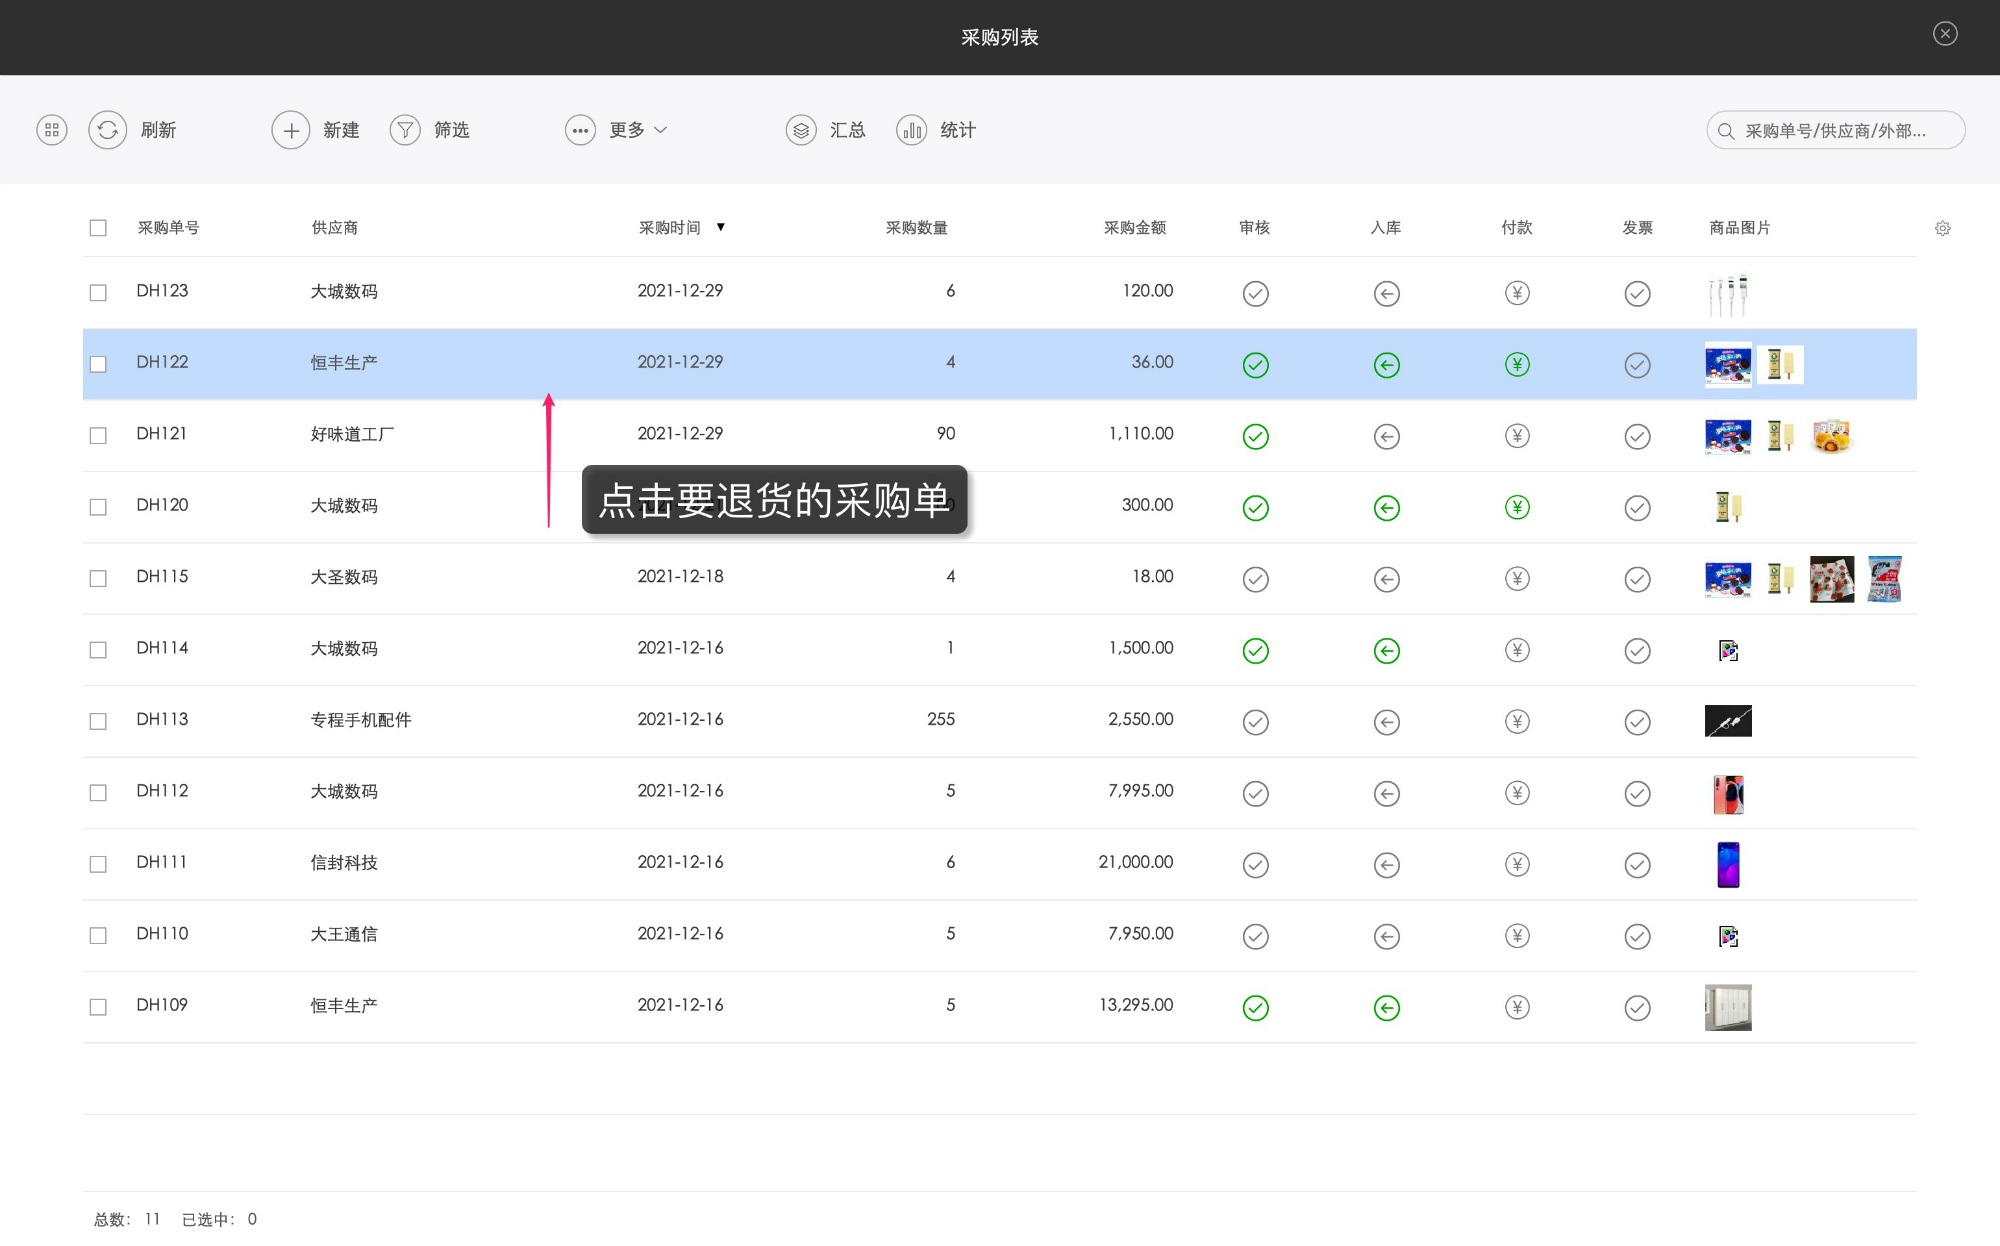Image resolution: width=2000 pixels, height=1246 pixels.
Task: Open the blue phone image in row DH111
Action: coord(1728,865)
